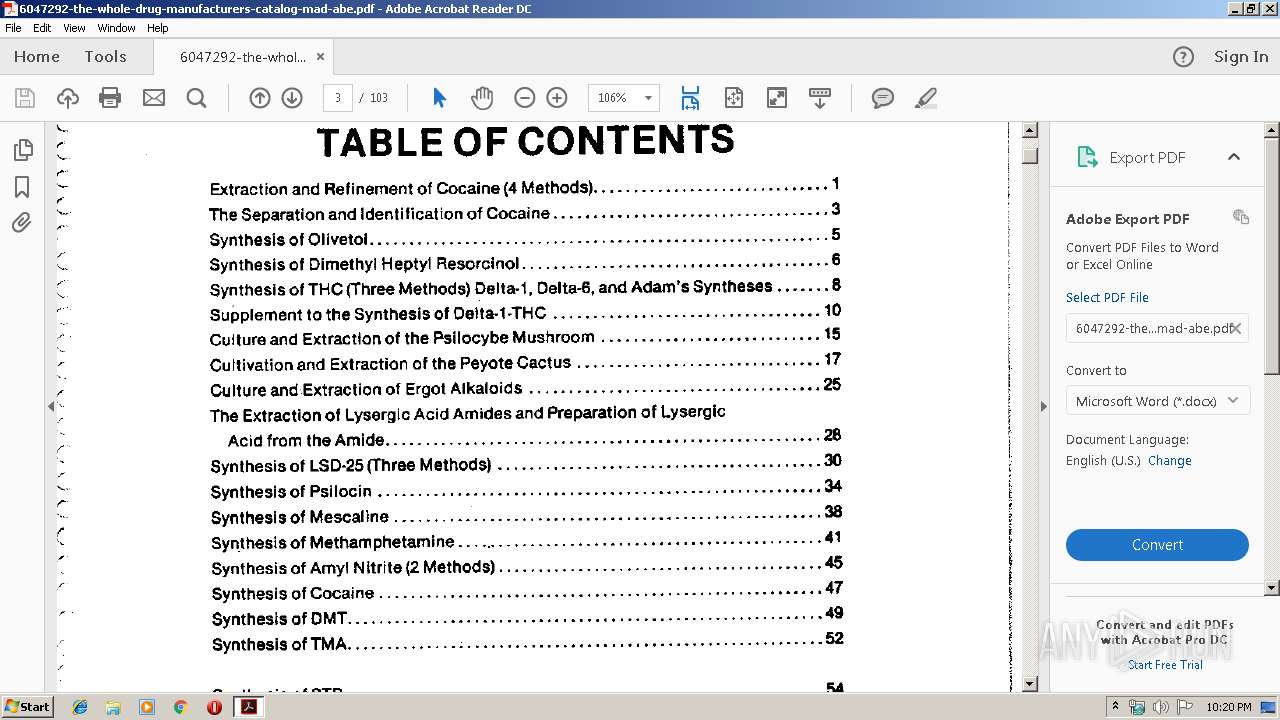Click the volume speaker tray icon
This screenshot has height=720, width=1280.
(x=1160, y=707)
